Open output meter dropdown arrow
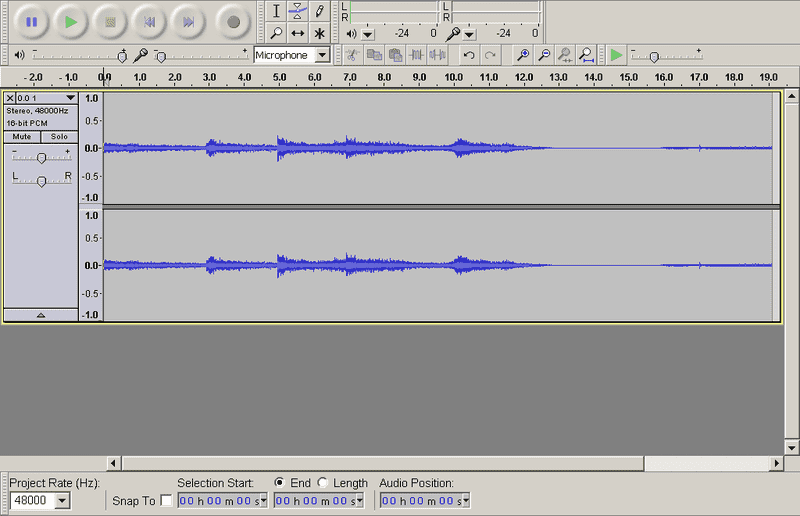800x516 pixels. coord(367,35)
